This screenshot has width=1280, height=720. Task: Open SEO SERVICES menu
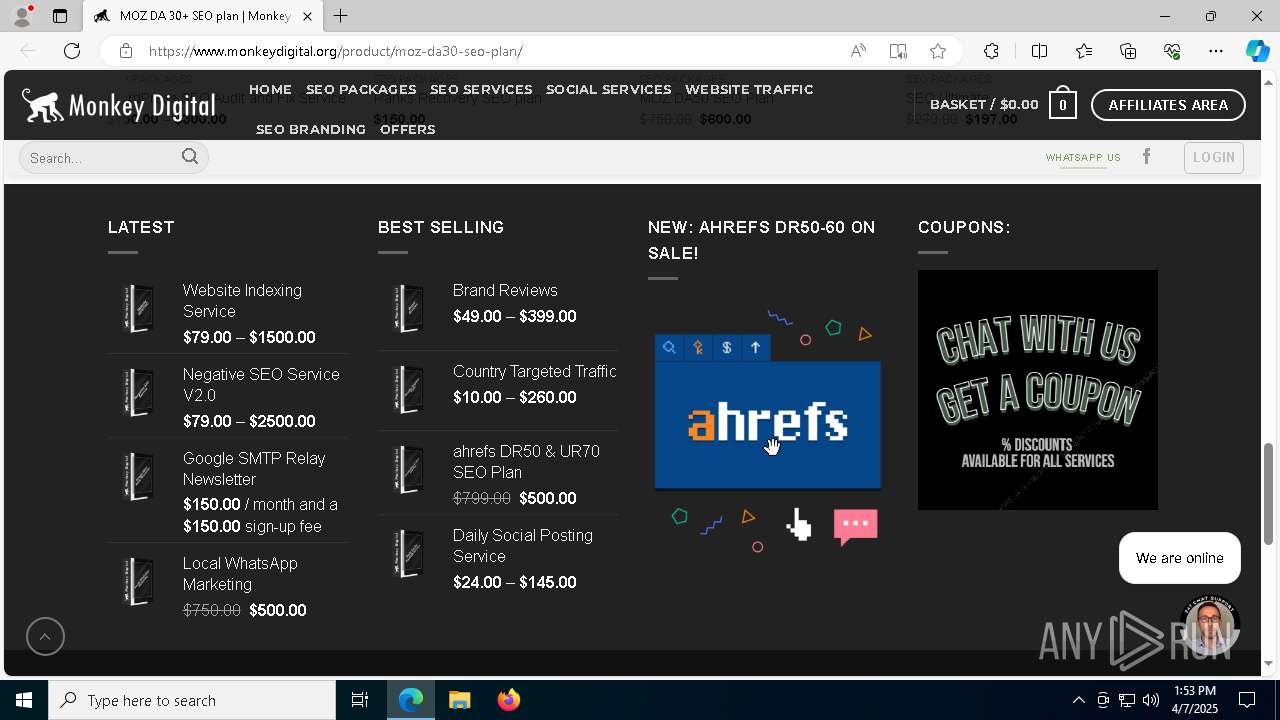(x=481, y=89)
